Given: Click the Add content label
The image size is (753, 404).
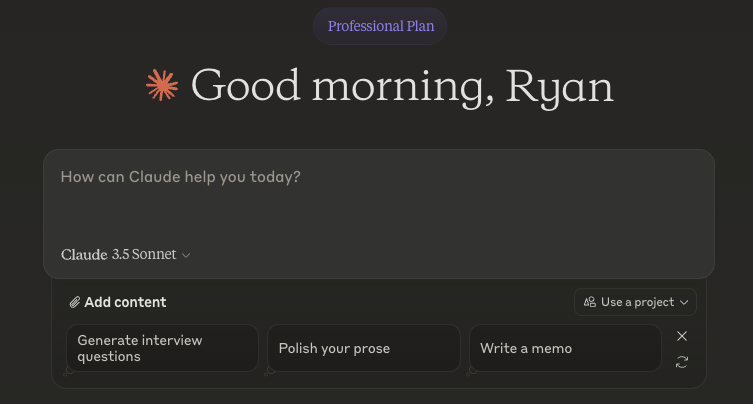Looking at the screenshot, I should 125,302.
